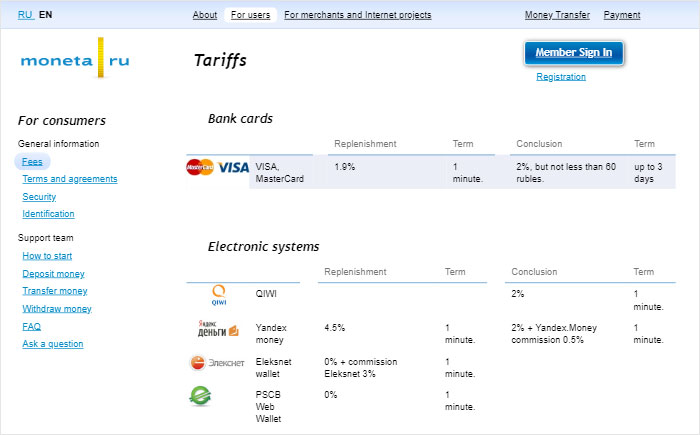Open the Payment page link
This screenshot has height=435, width=700.
click(622, 15)
